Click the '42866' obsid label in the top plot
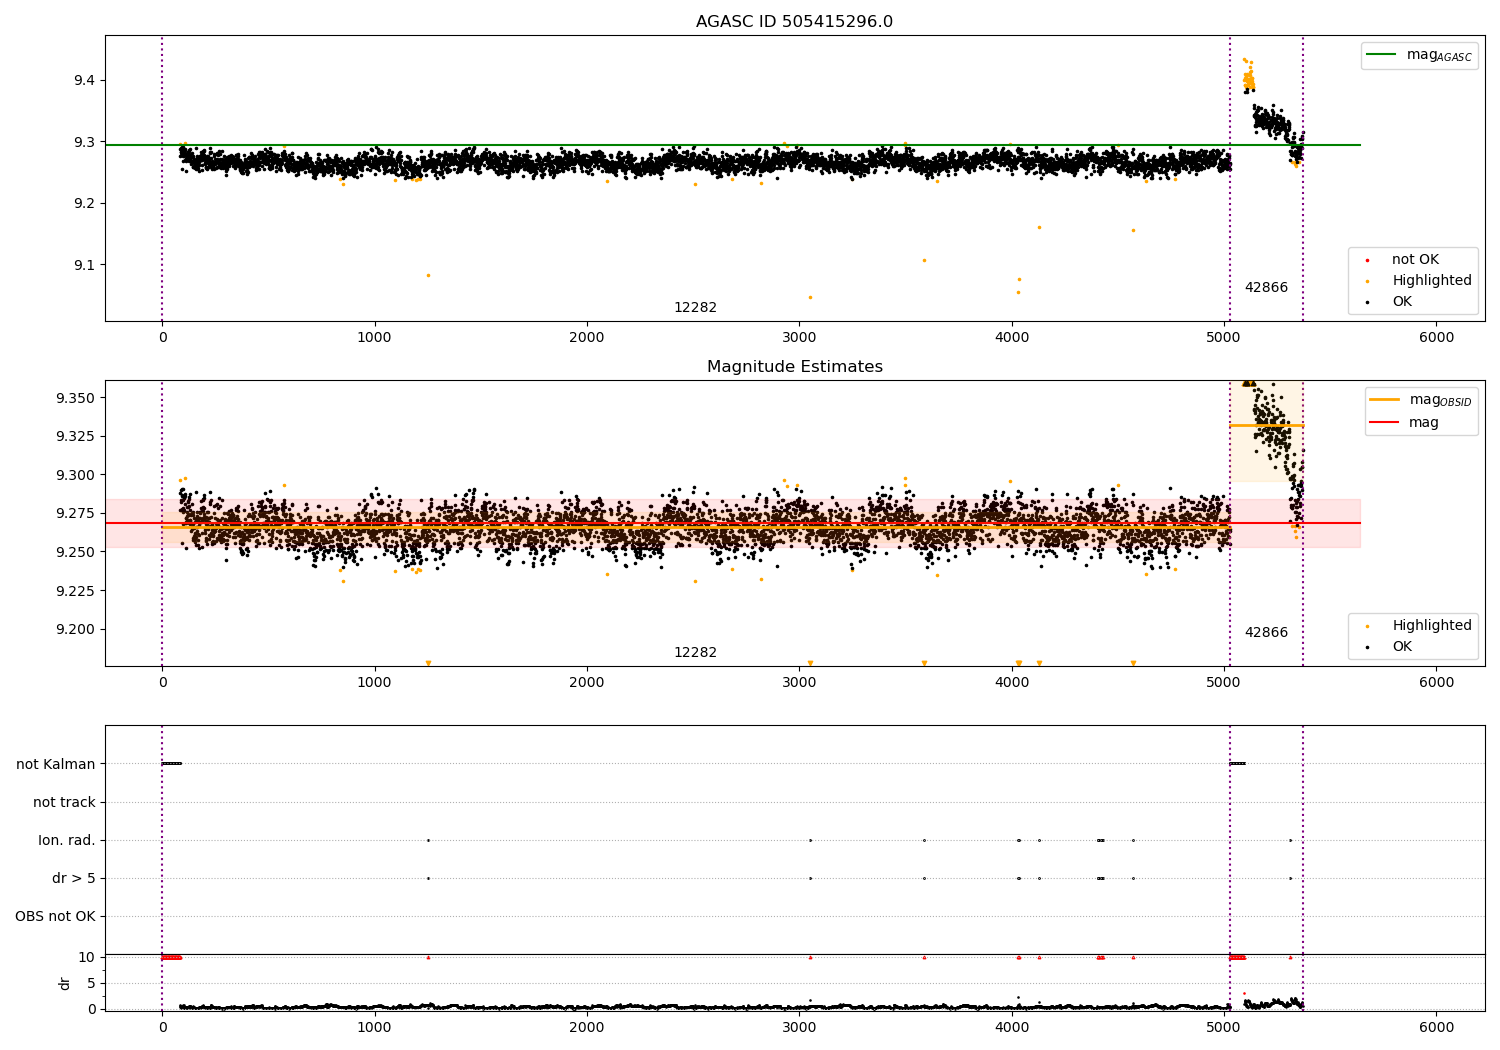The width and height of the screenshot is (1500, 1050). [1266, 288]
